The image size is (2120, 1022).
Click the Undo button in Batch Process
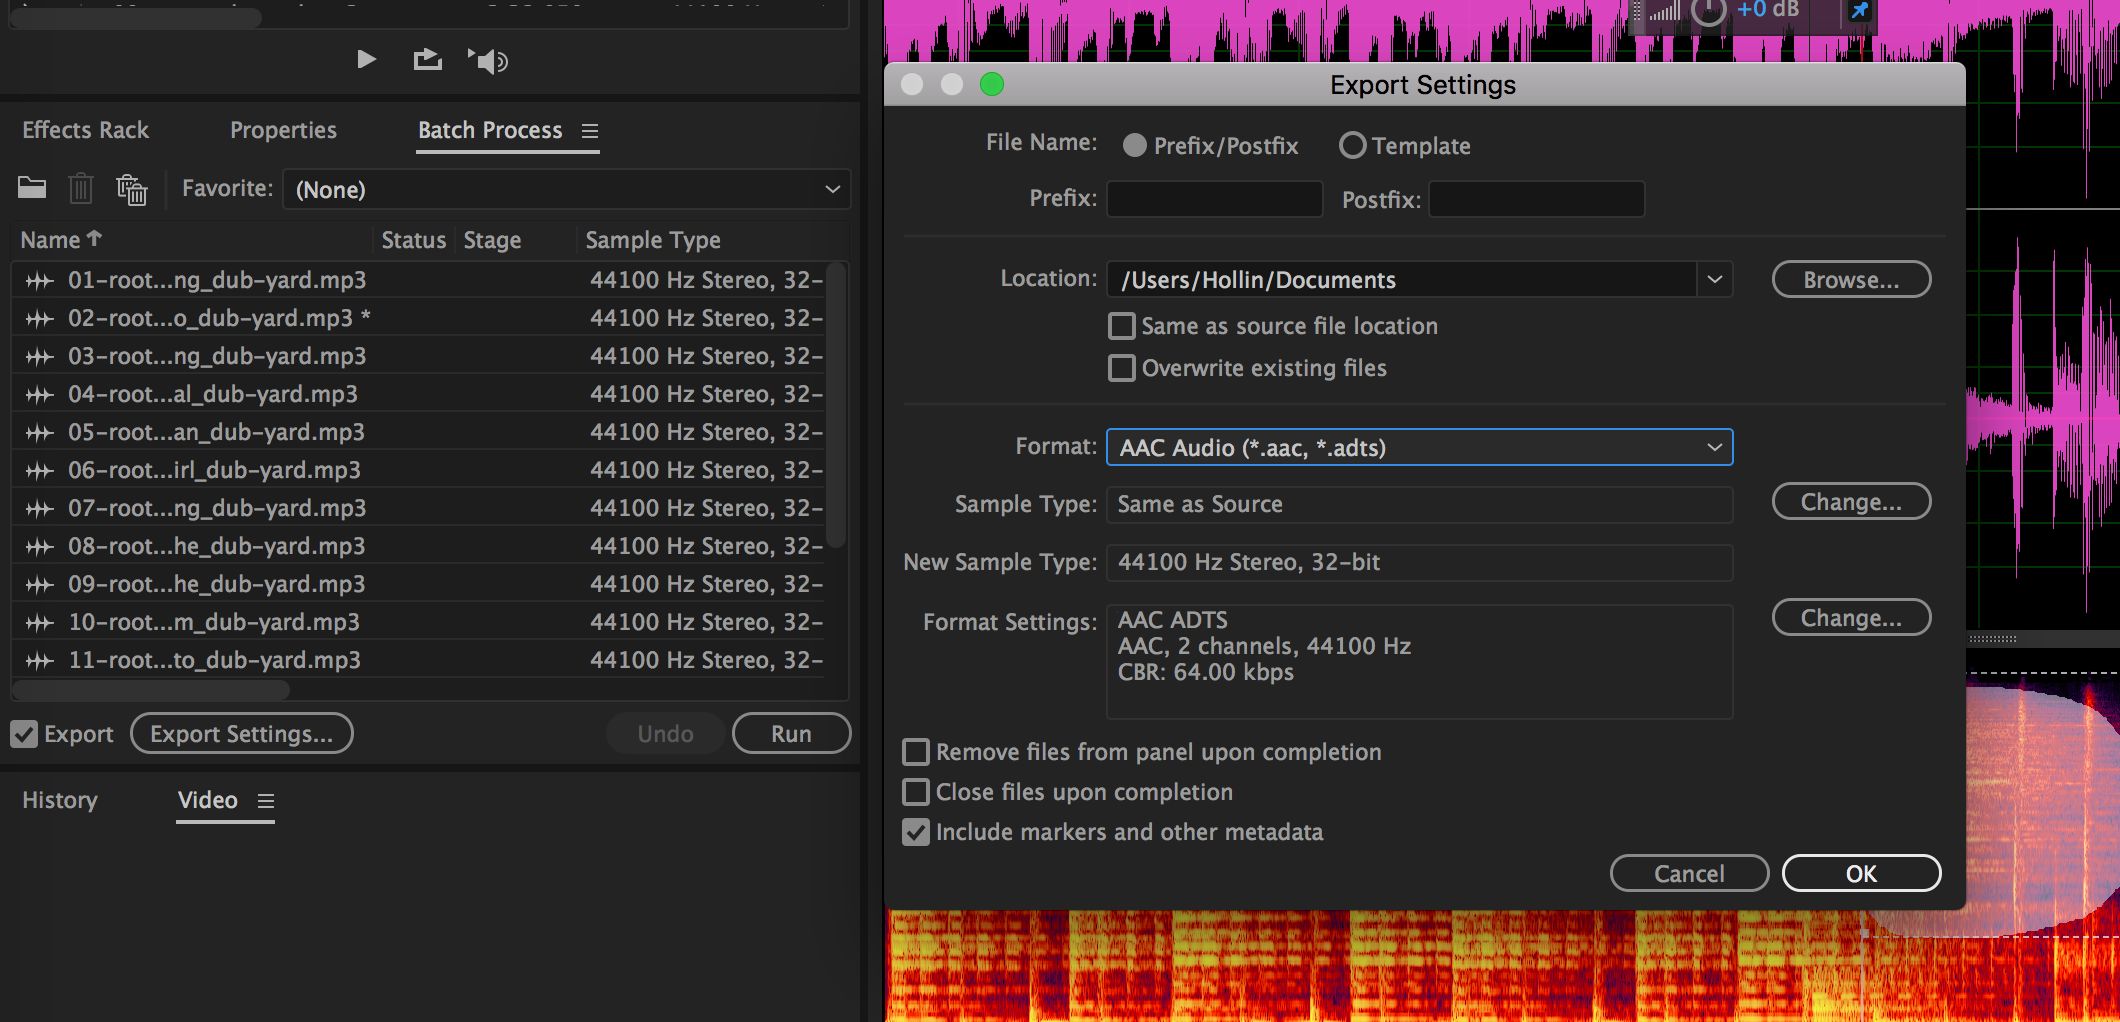[665, 733]
